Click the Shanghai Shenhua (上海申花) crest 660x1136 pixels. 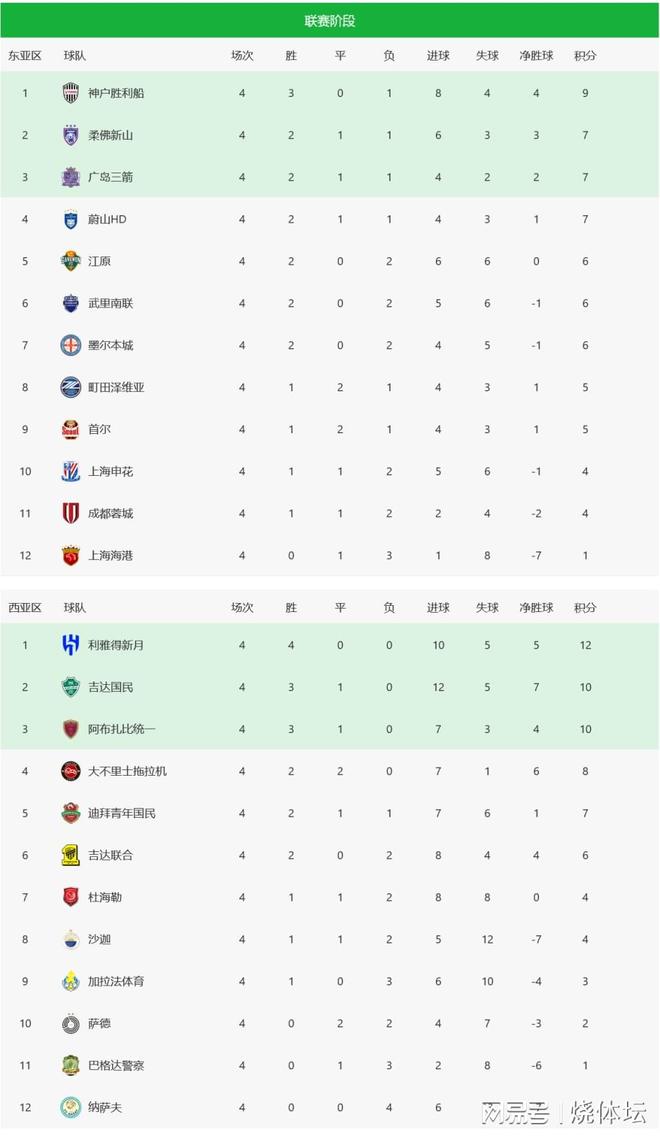click(71, 471)
